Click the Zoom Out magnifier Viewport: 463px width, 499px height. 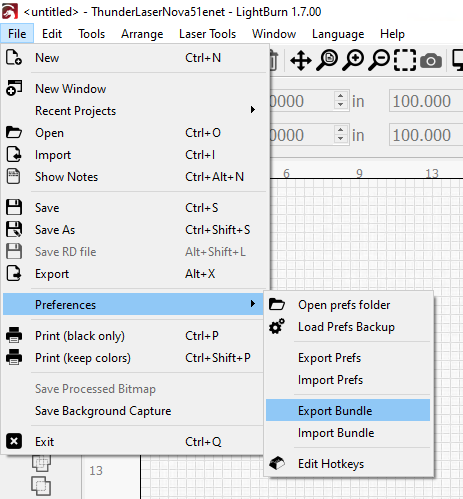[x=379, y=60]
